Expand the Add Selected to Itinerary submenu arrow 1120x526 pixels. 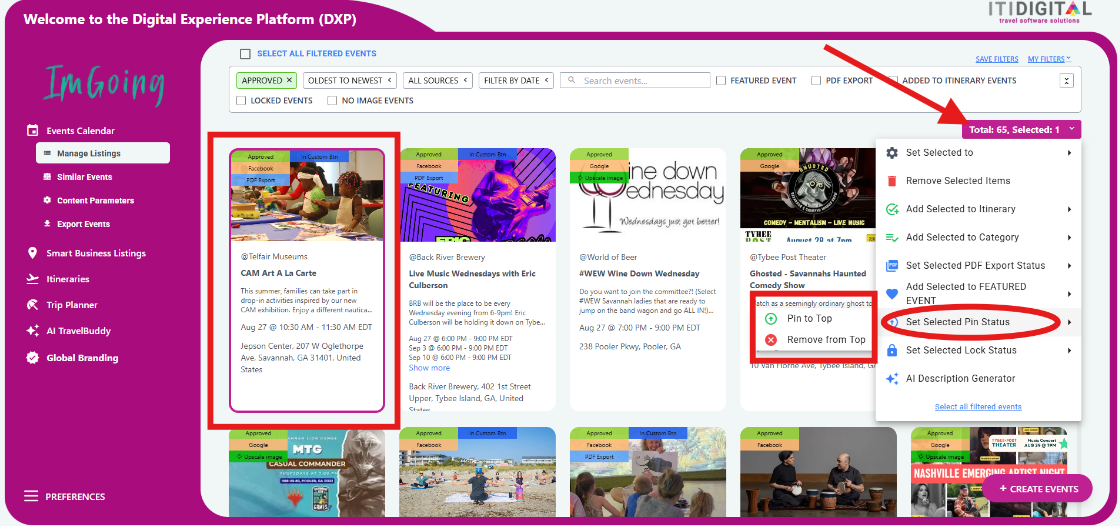click(x=1069, y=209)
